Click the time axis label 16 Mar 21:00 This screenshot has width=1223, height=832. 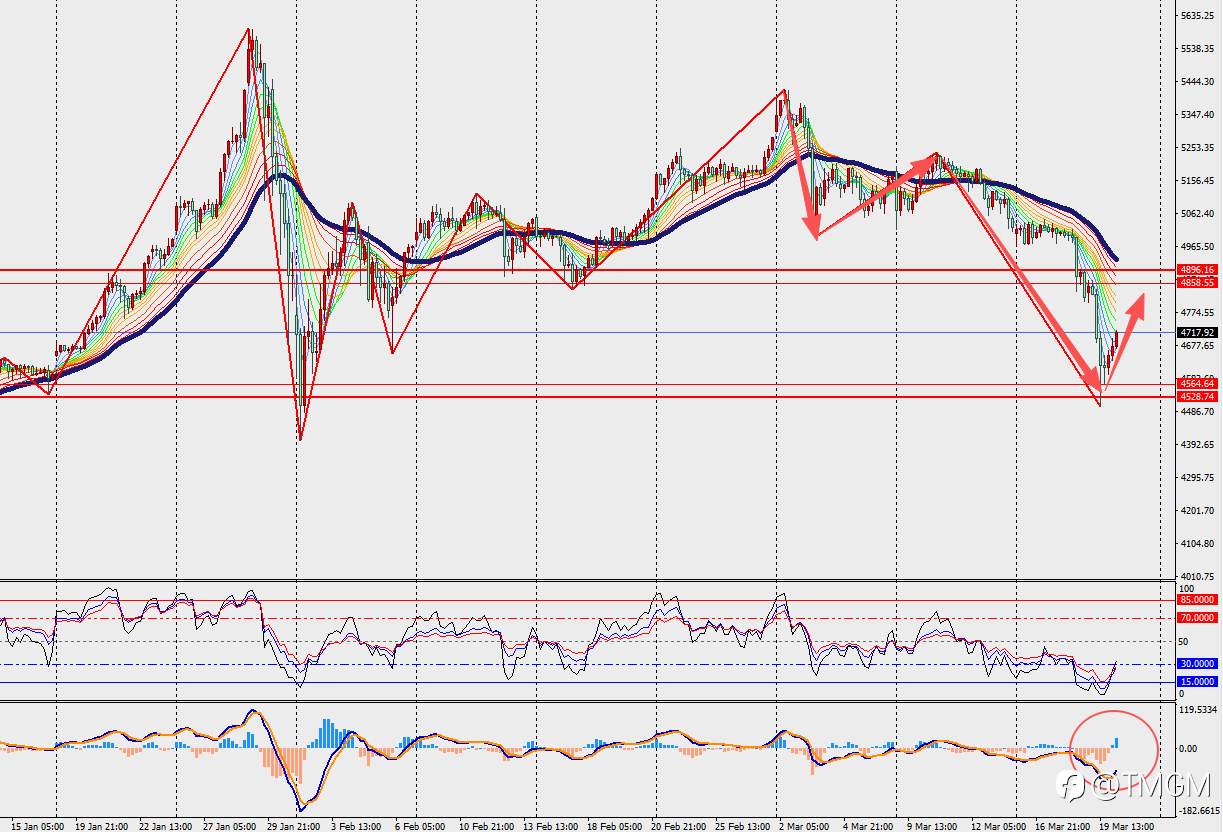[x=1061, y=826]
